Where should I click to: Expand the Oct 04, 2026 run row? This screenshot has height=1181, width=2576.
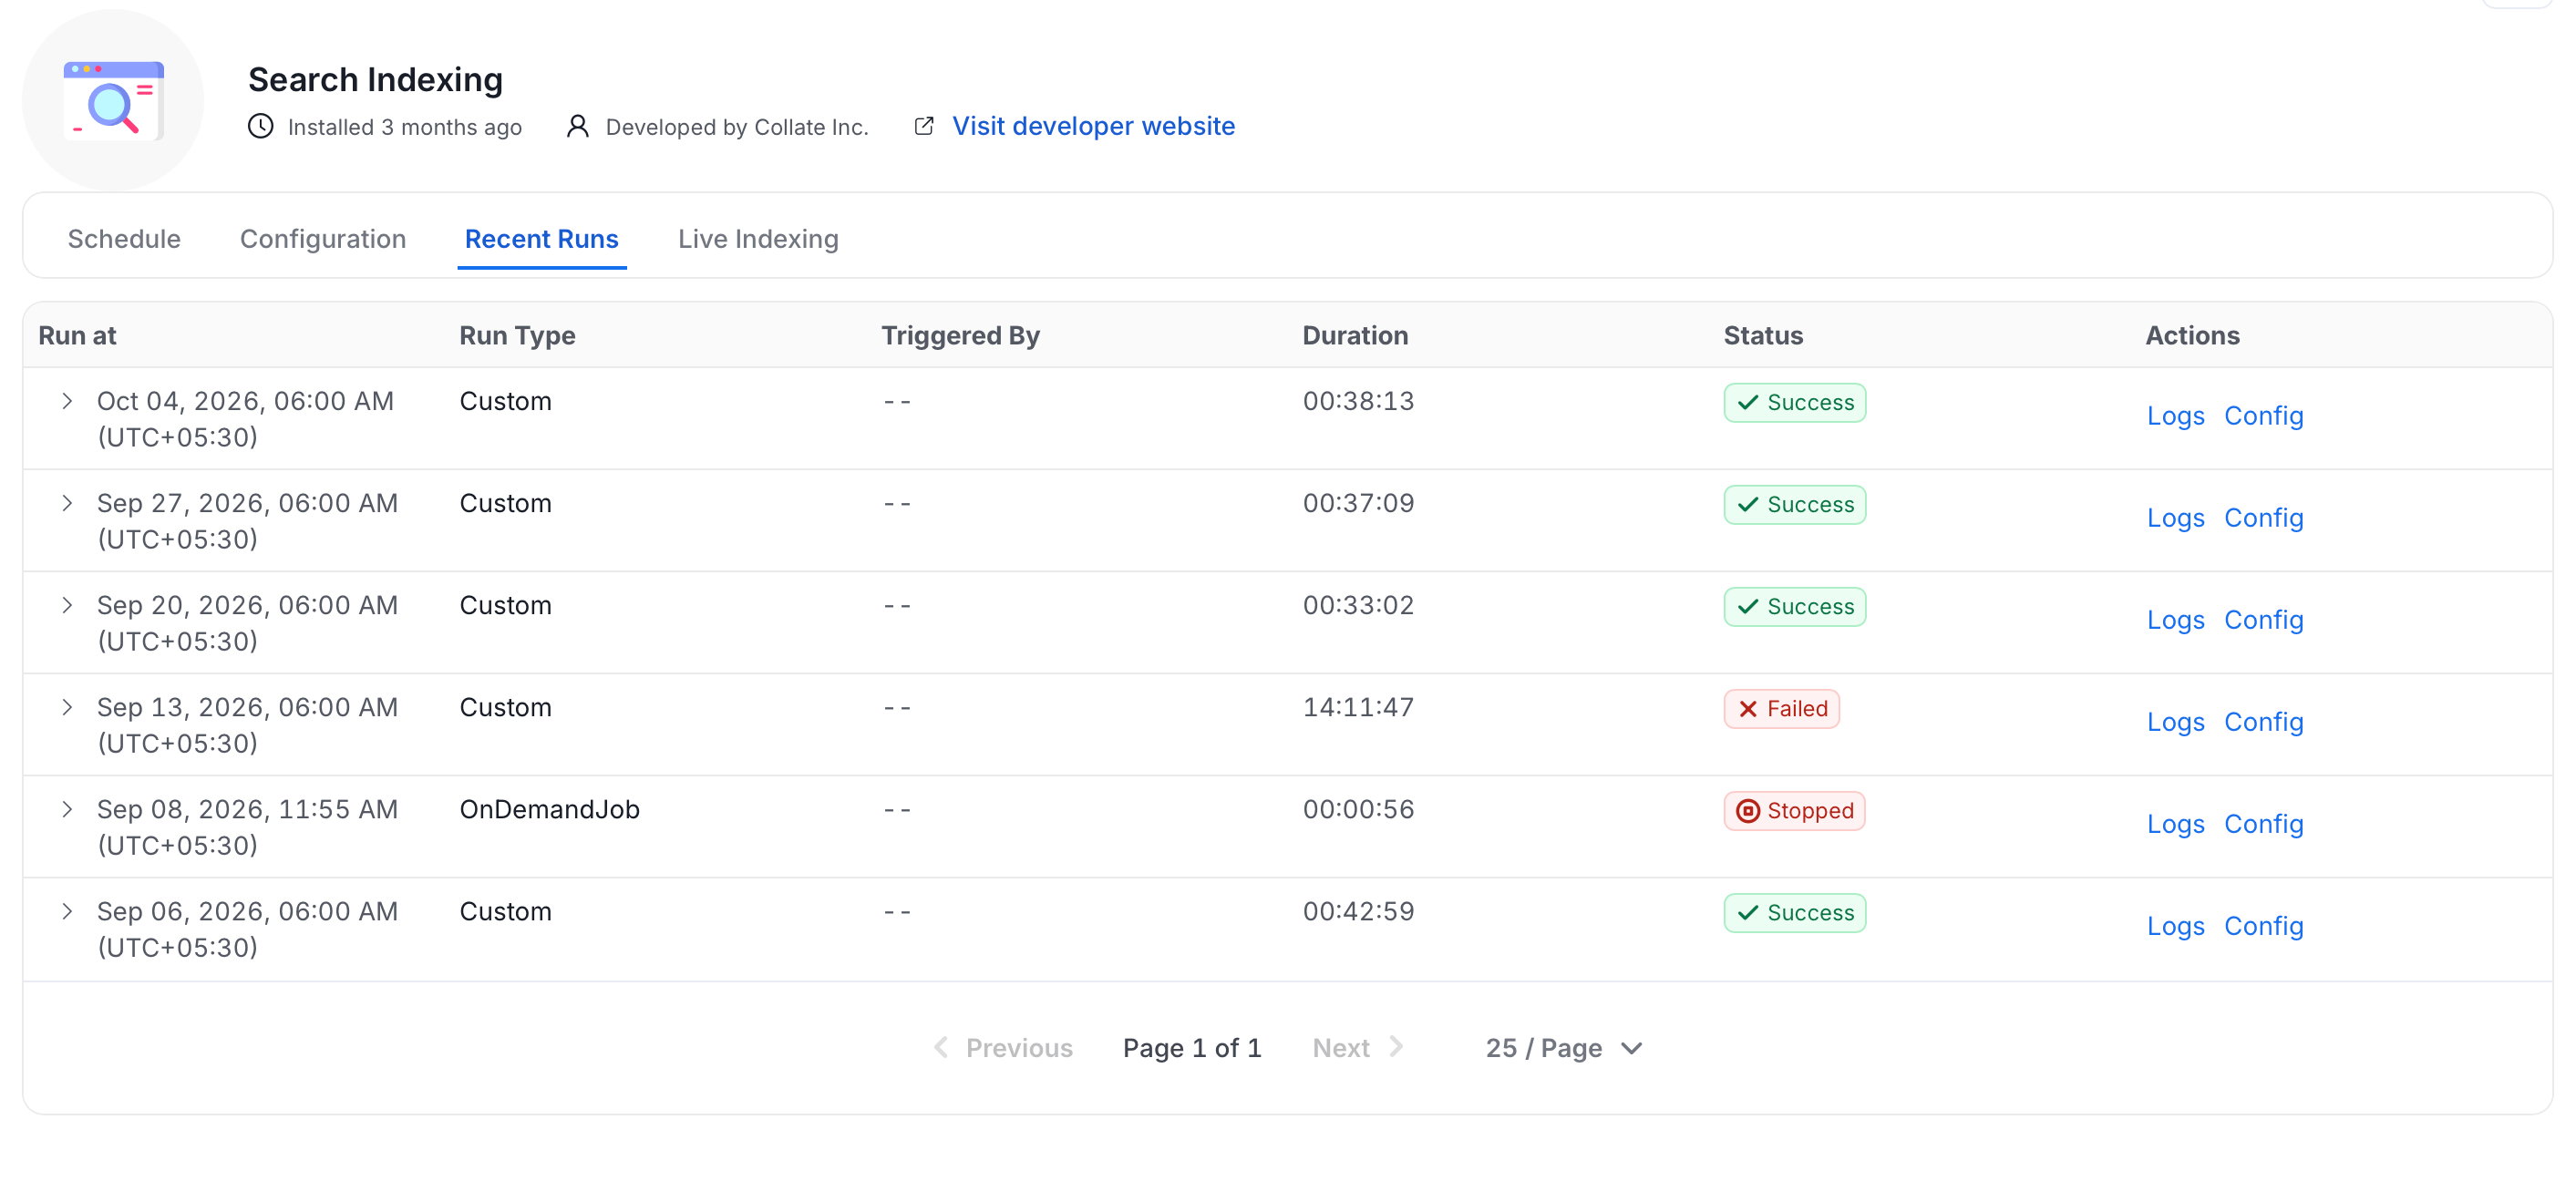pyautogui.click(x=67, y=401)
